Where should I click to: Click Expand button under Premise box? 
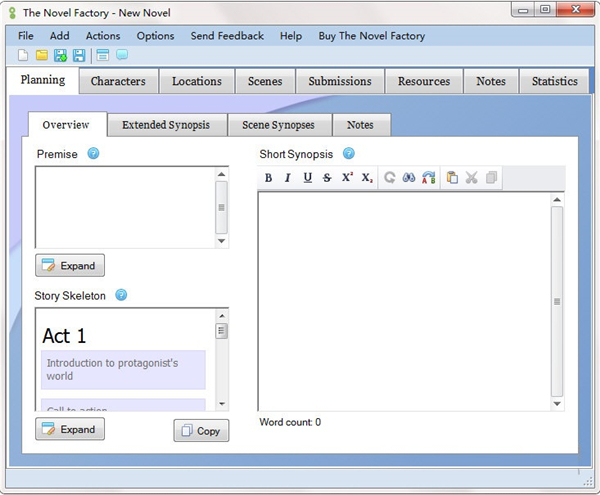[x=70, y=266]
